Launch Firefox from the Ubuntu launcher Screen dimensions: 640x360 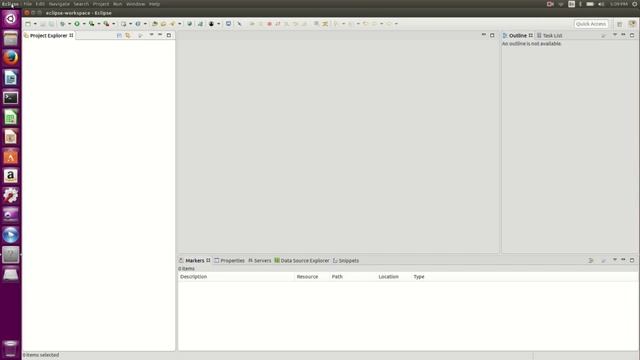pyautogui.click(x=11, y=58)
